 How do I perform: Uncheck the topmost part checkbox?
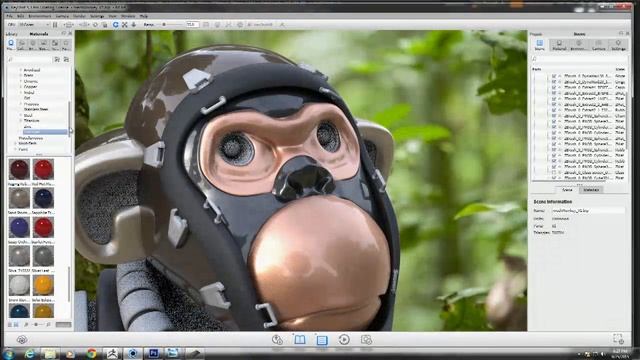(554, 76)
